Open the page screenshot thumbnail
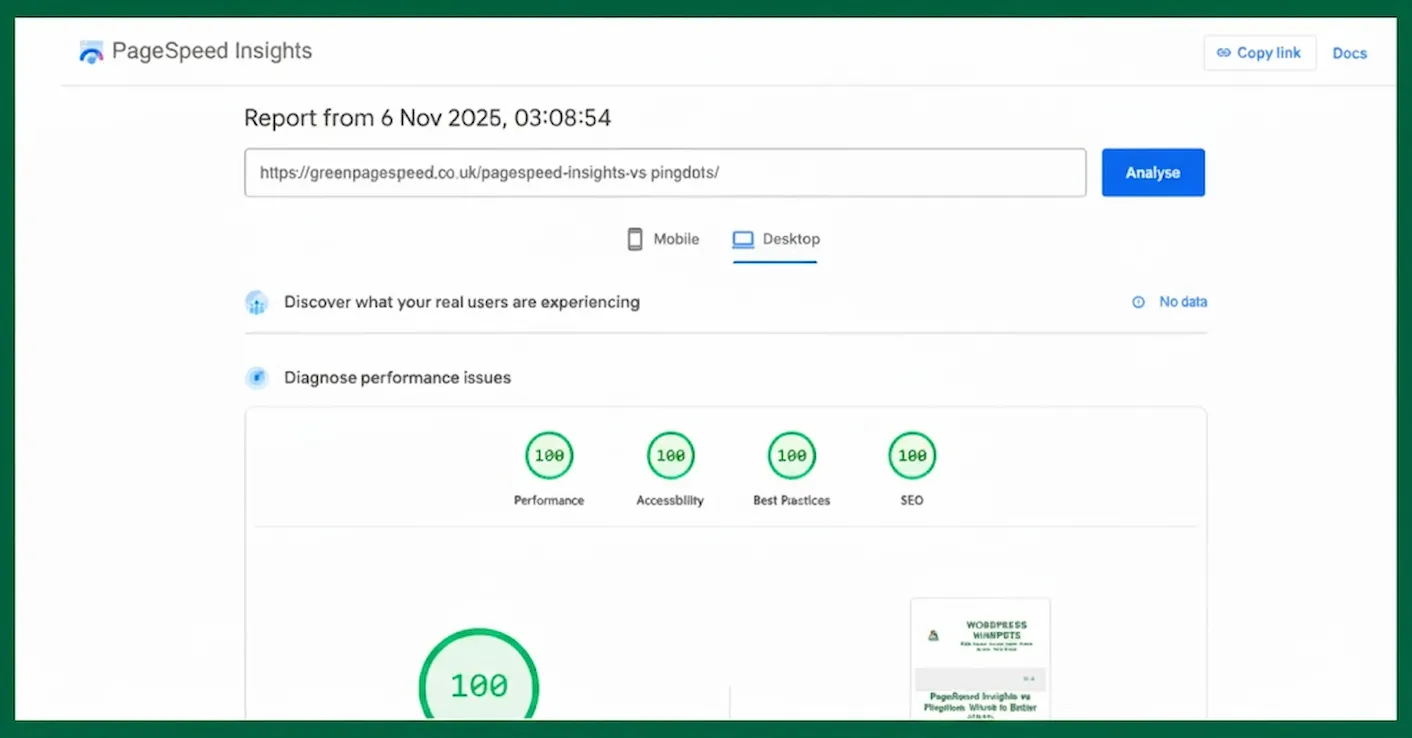1412x738 pixels. [x=980, y=658]
